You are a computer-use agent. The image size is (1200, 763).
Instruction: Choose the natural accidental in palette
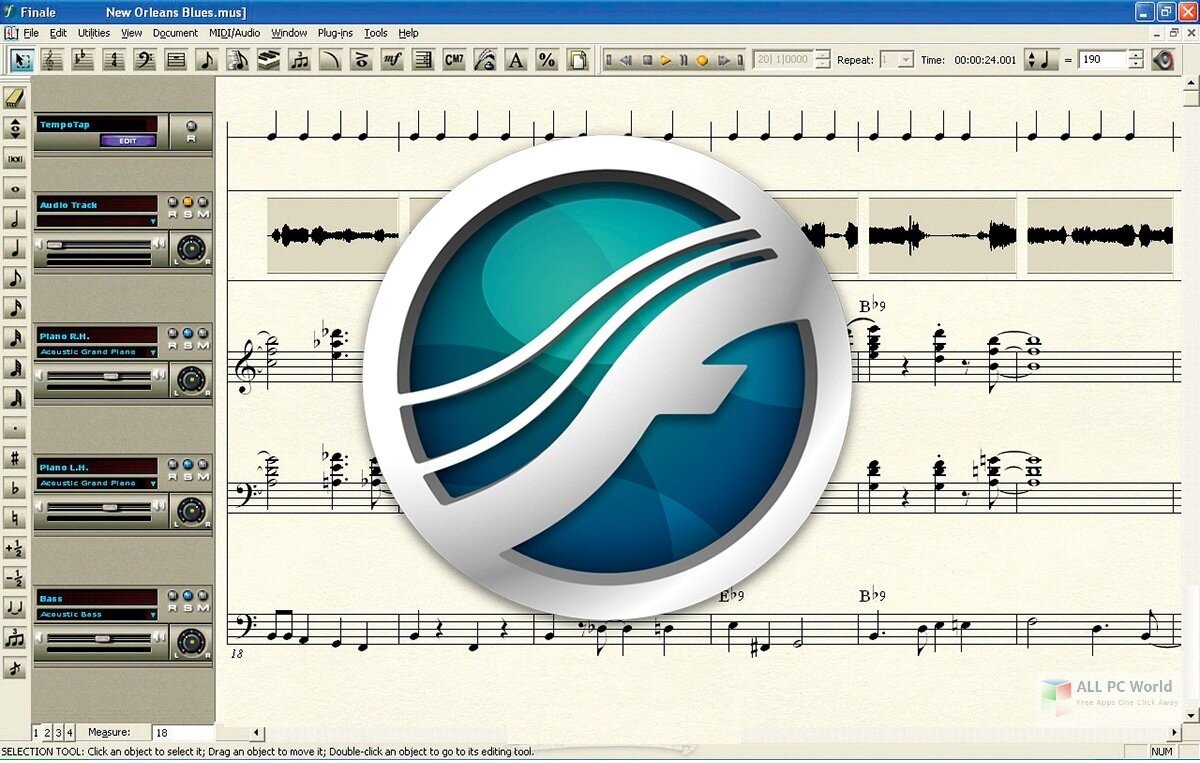[15, 518]
